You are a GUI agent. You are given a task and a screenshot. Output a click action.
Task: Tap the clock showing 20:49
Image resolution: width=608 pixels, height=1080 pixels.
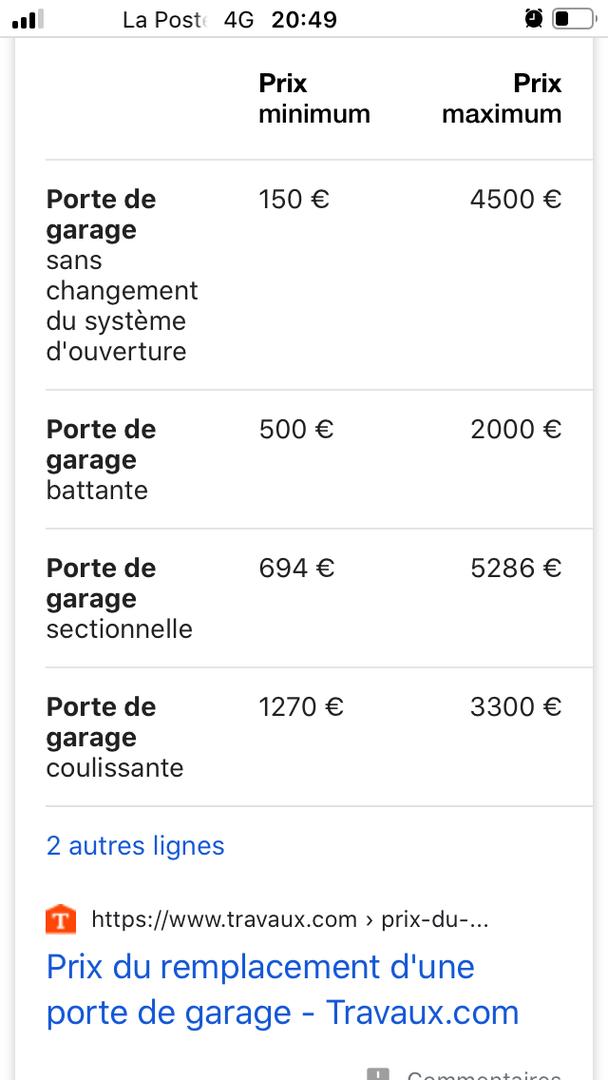point(304,19)
